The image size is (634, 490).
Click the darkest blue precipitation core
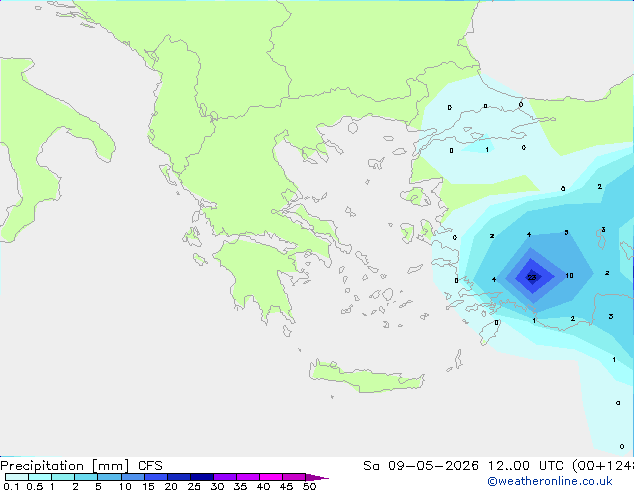[x=532, y=277]
